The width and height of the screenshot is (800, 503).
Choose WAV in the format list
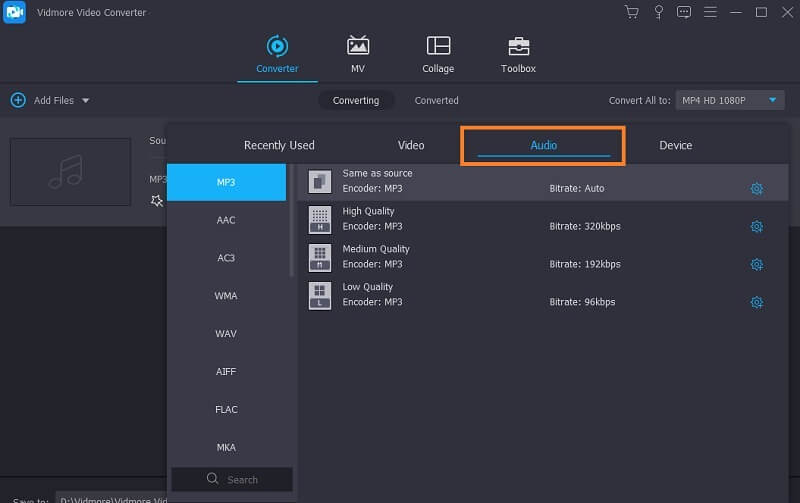(x=226, y=334)
